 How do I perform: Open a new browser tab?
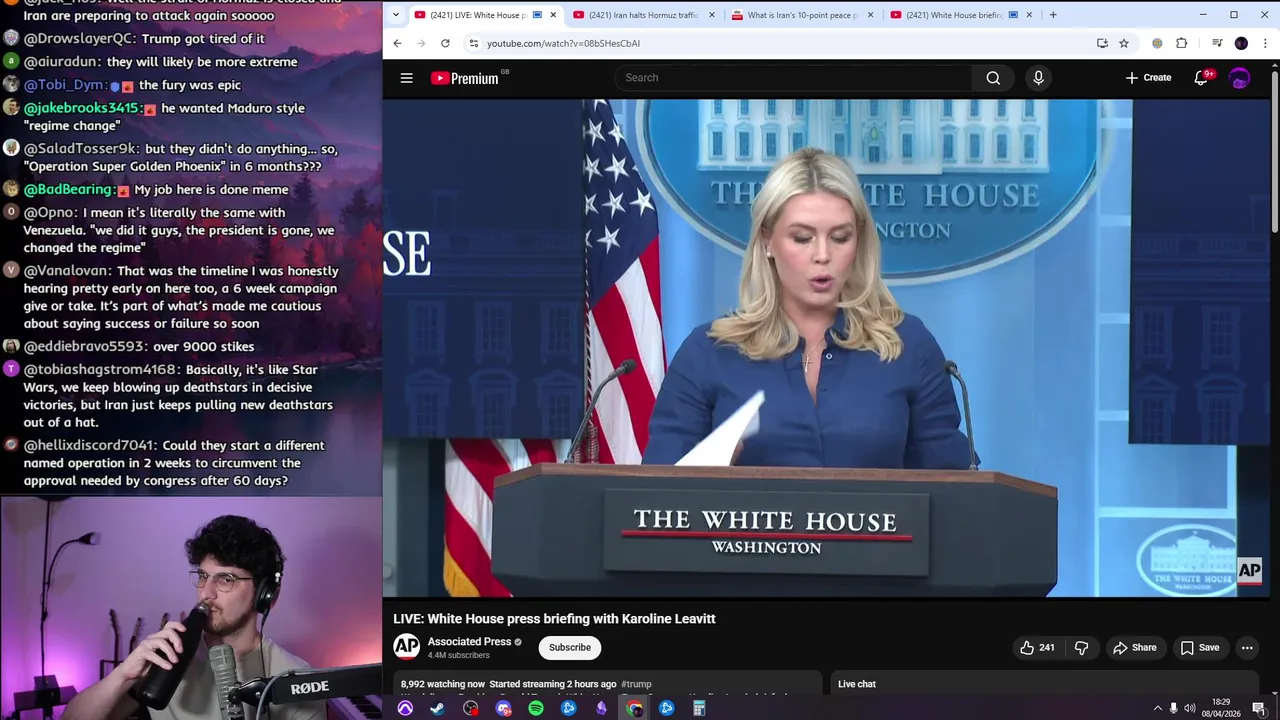(1053, 15)
